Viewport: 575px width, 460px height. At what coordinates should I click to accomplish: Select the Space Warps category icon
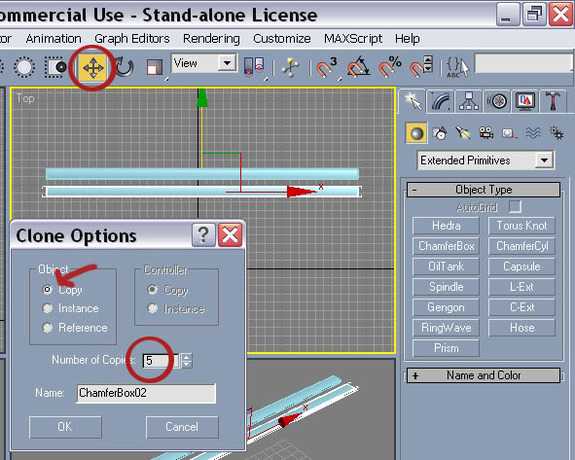point(533,133)
